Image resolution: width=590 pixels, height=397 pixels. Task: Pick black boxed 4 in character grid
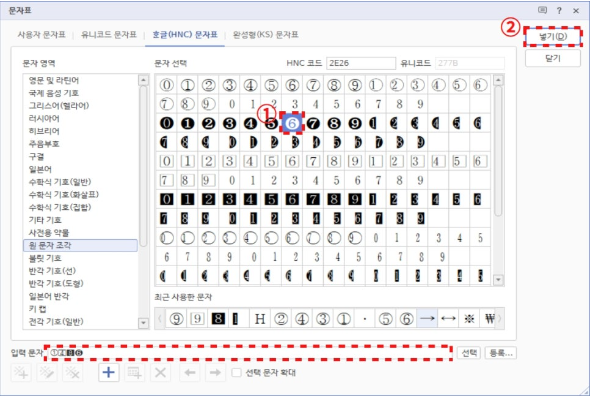click(250, 199)
